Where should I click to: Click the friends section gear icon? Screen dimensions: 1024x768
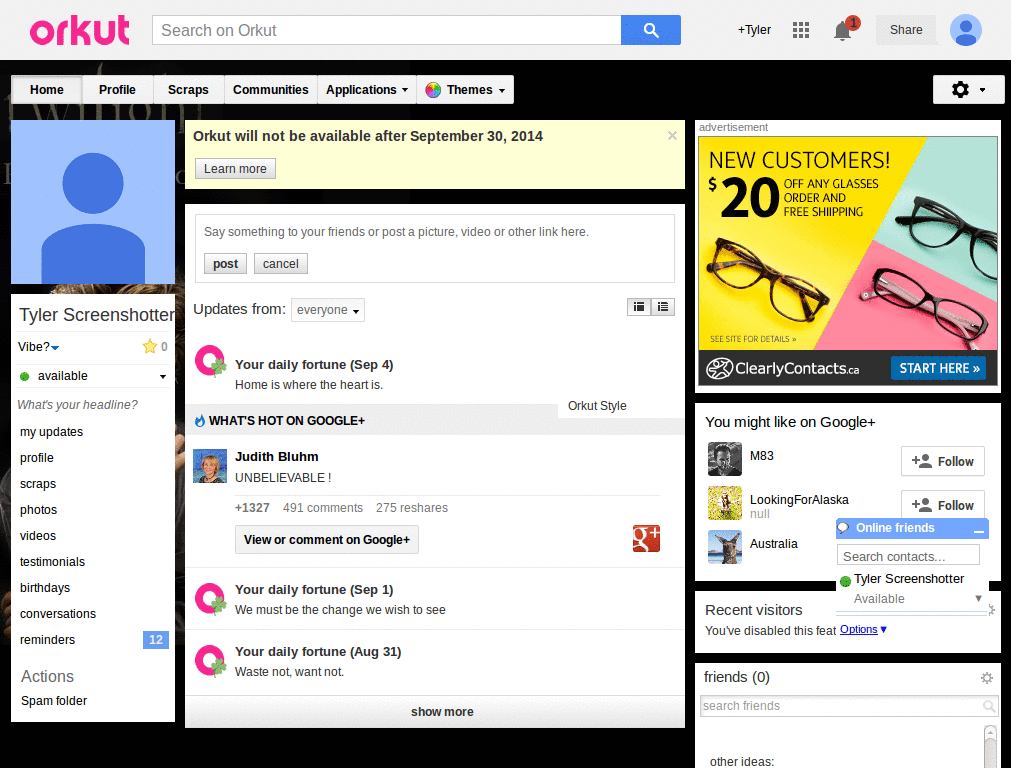click(x=987, y=678)
